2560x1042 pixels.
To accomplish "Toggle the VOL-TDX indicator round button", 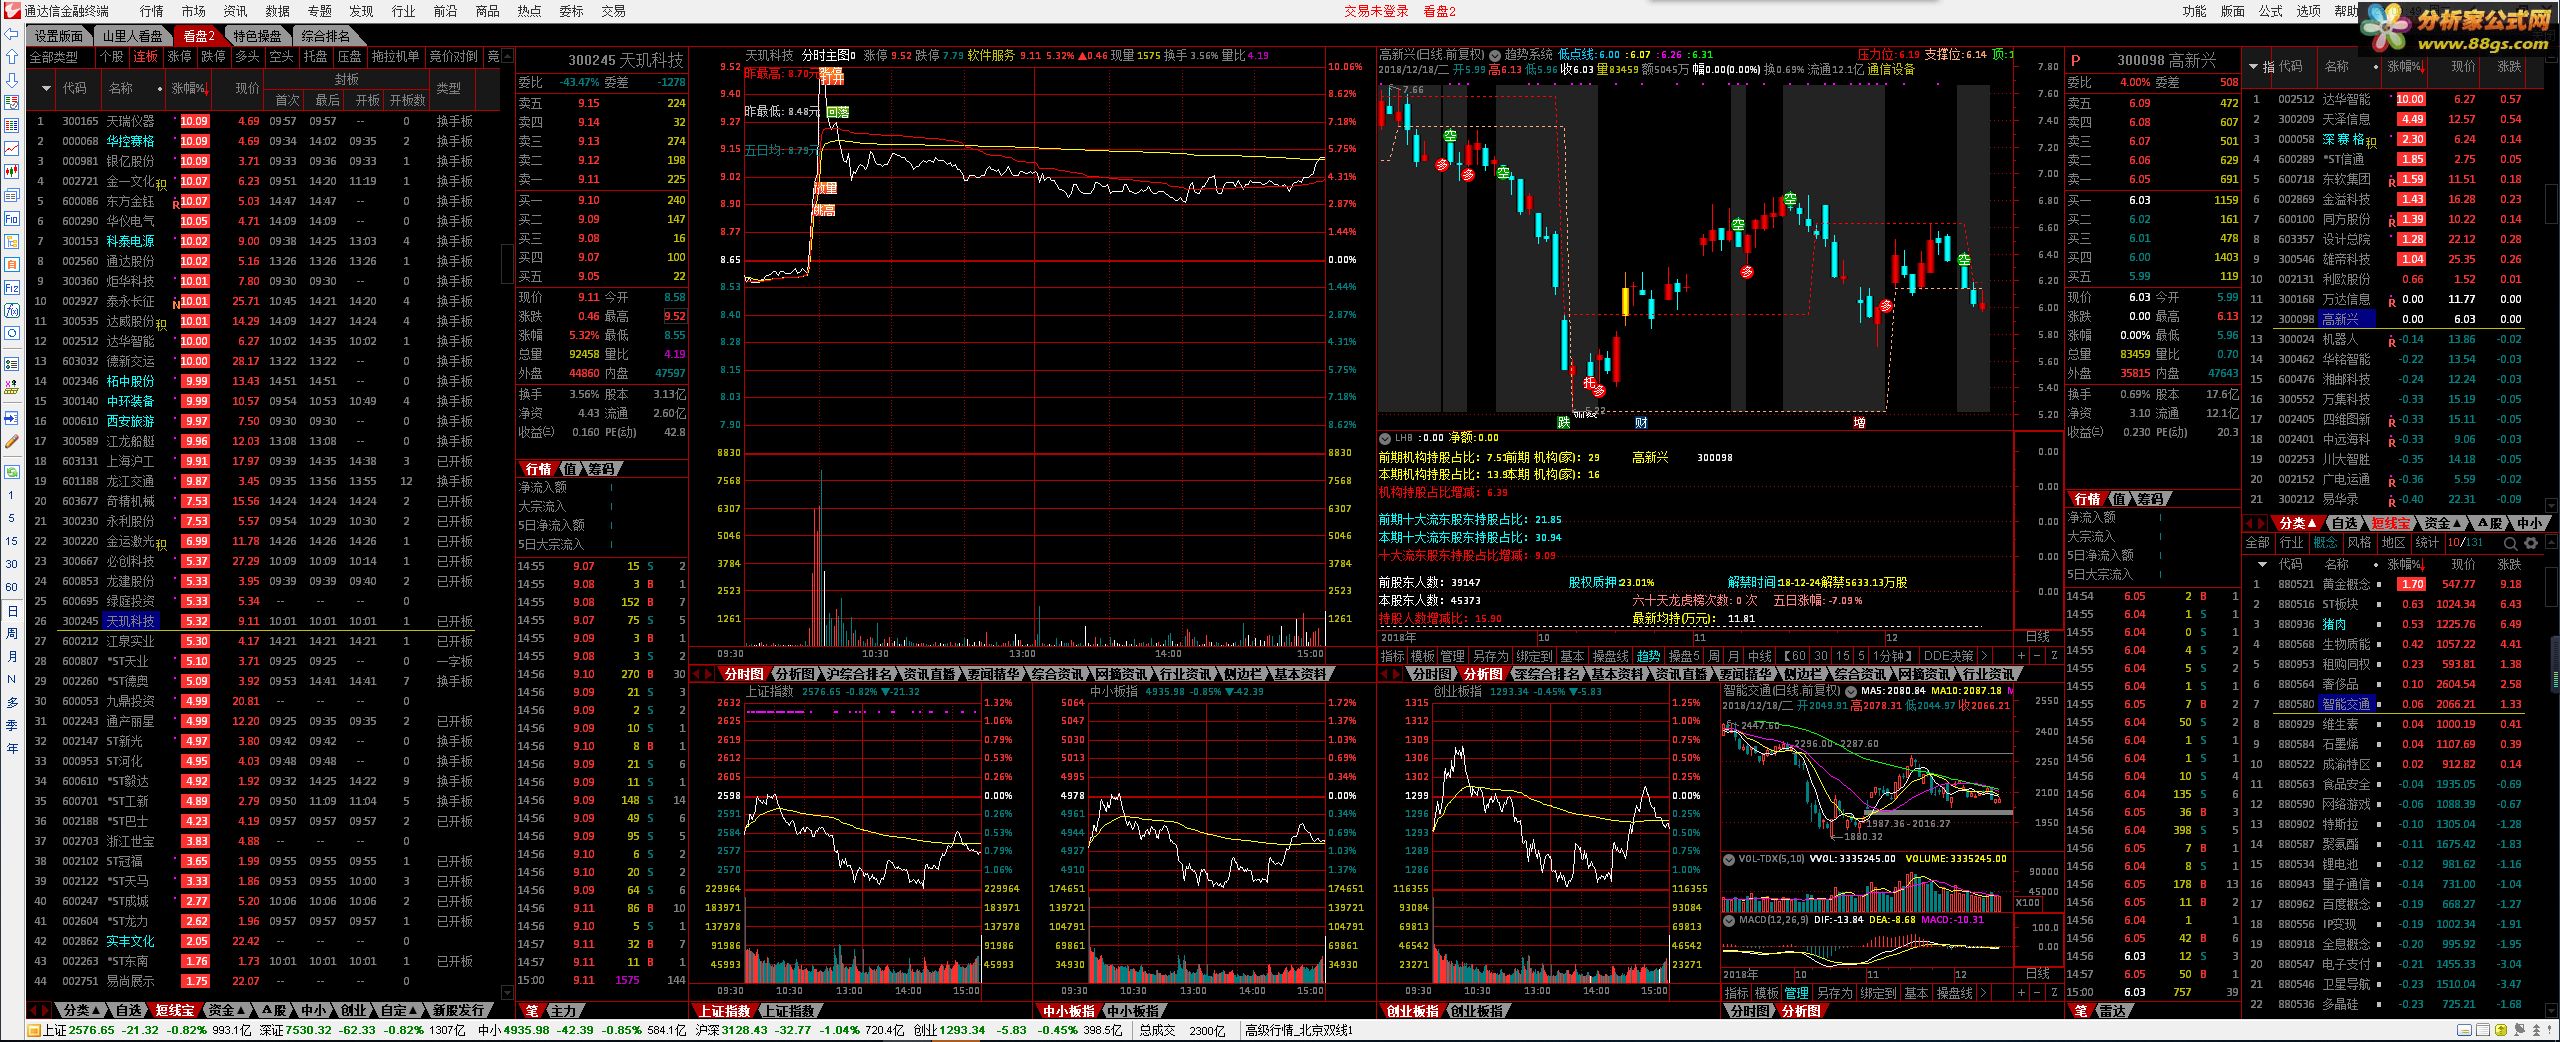I will (x=1729, y=859).
